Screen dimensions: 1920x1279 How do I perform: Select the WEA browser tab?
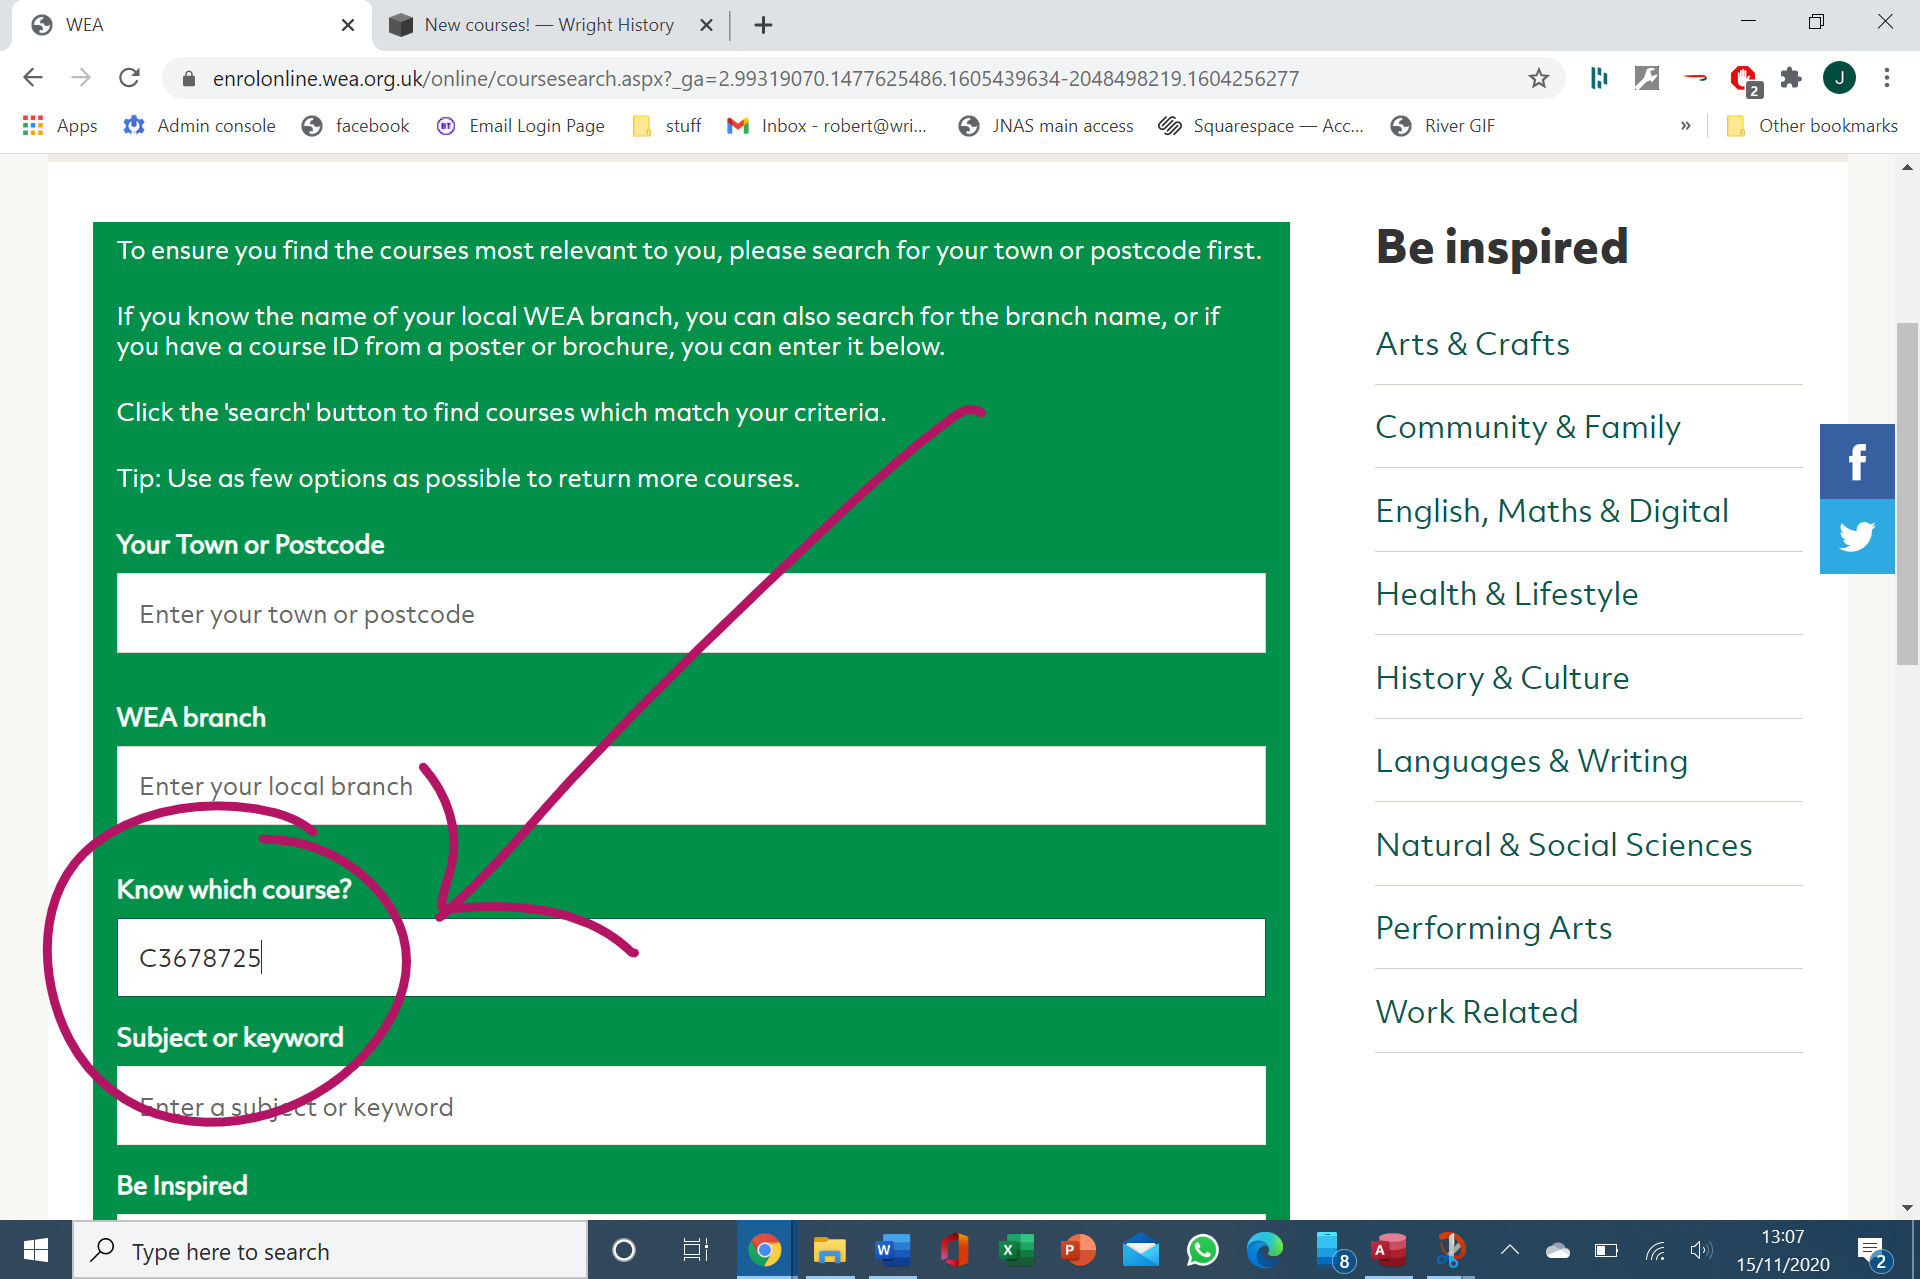[190, 25]
